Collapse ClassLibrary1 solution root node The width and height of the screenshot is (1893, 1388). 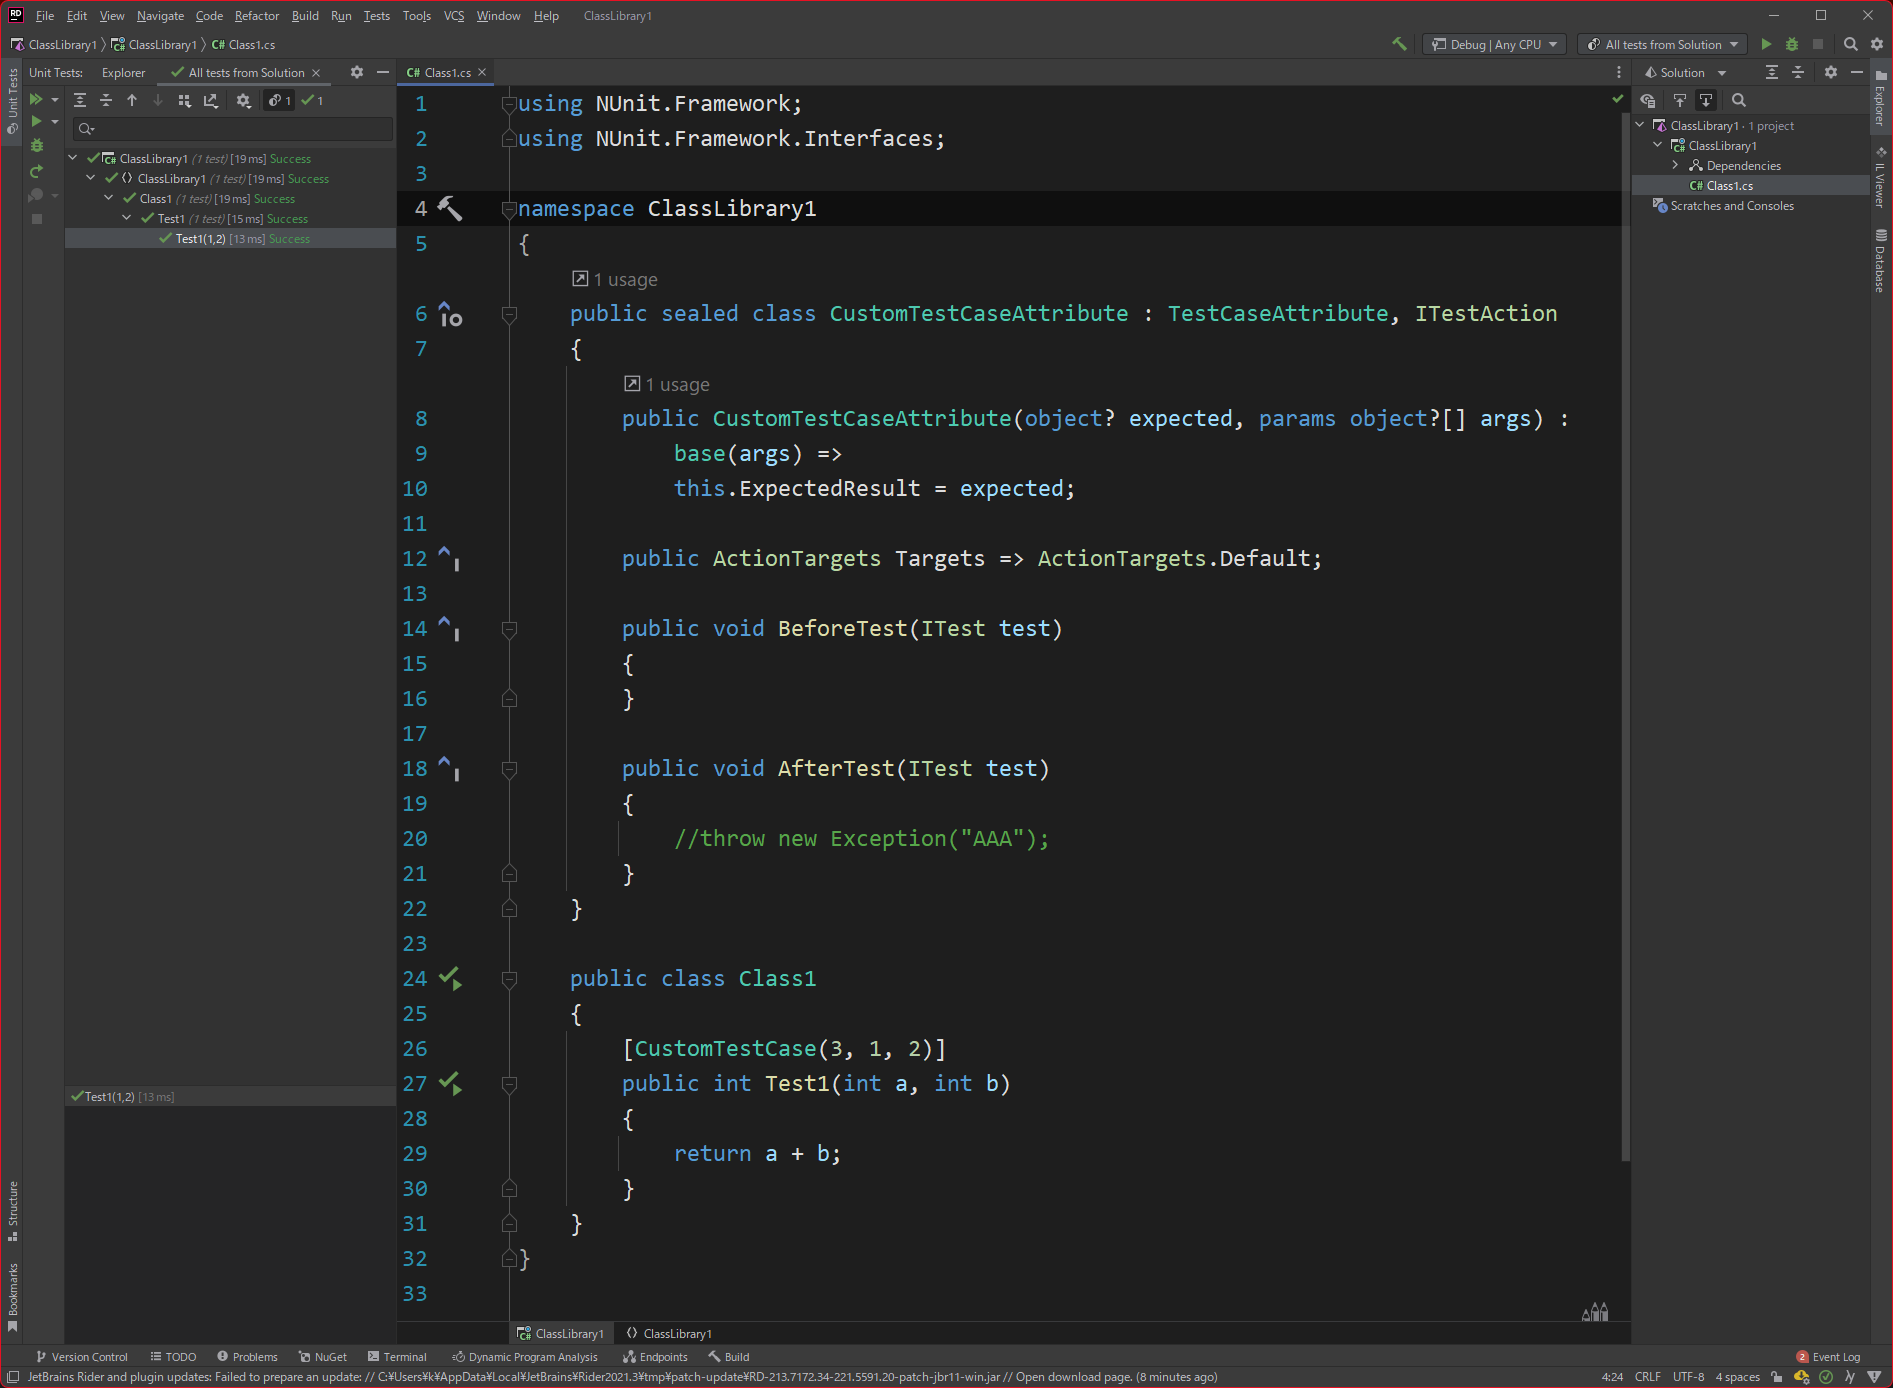click(x=1640, y=125)
